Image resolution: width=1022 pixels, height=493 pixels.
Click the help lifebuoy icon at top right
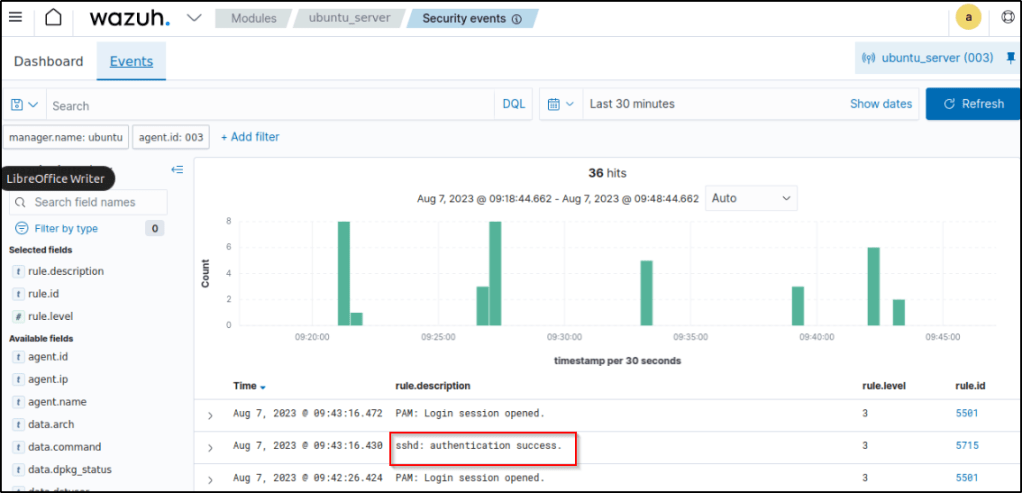1007,18
